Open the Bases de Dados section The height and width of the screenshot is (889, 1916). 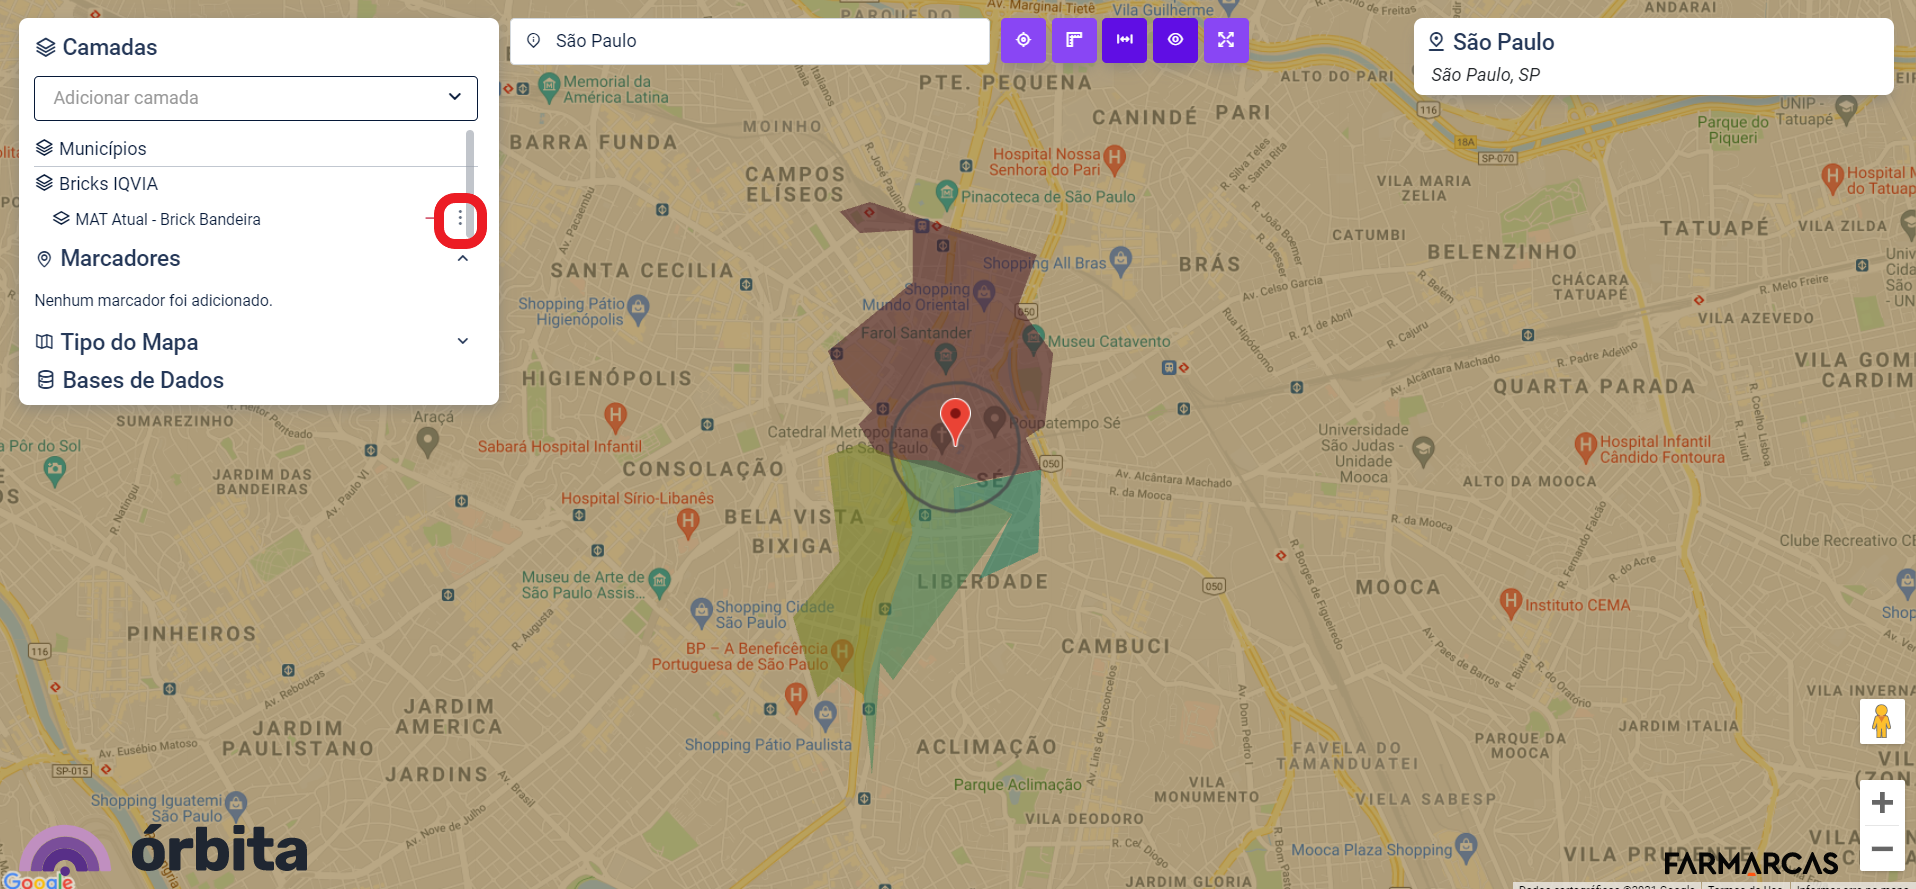click(x=143, y=381)
